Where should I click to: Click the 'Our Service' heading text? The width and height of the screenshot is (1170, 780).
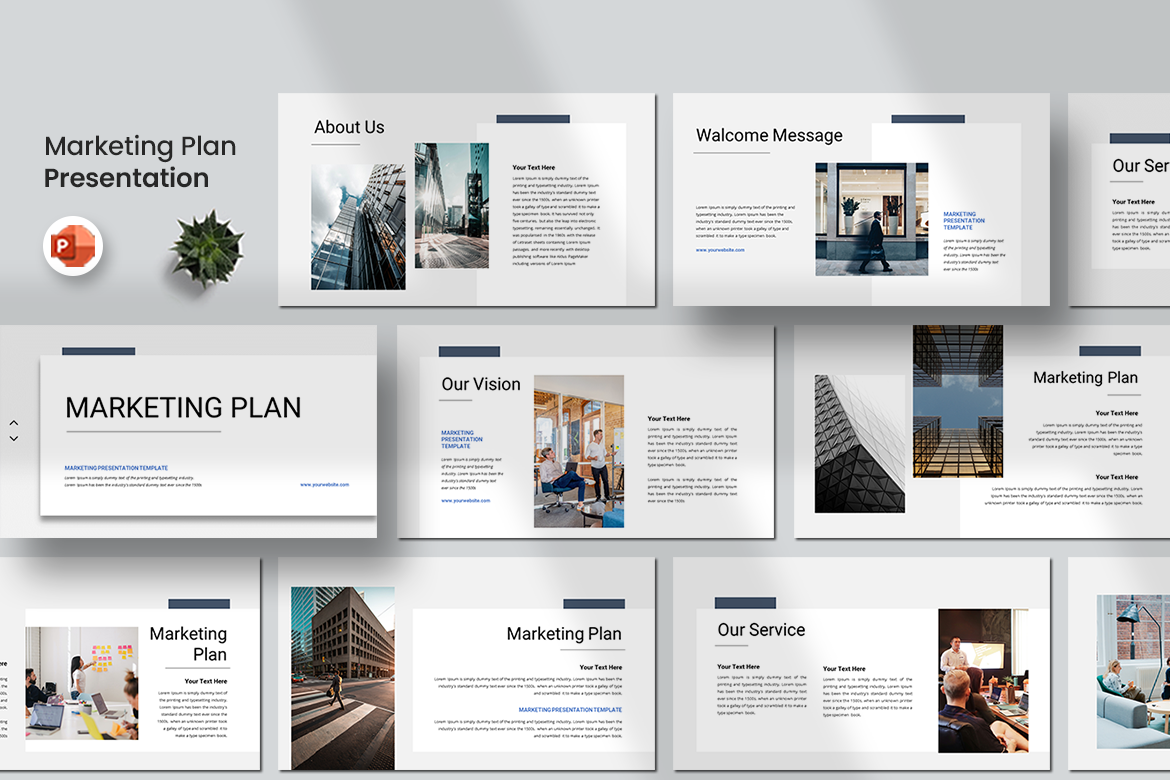click(761, 630)
